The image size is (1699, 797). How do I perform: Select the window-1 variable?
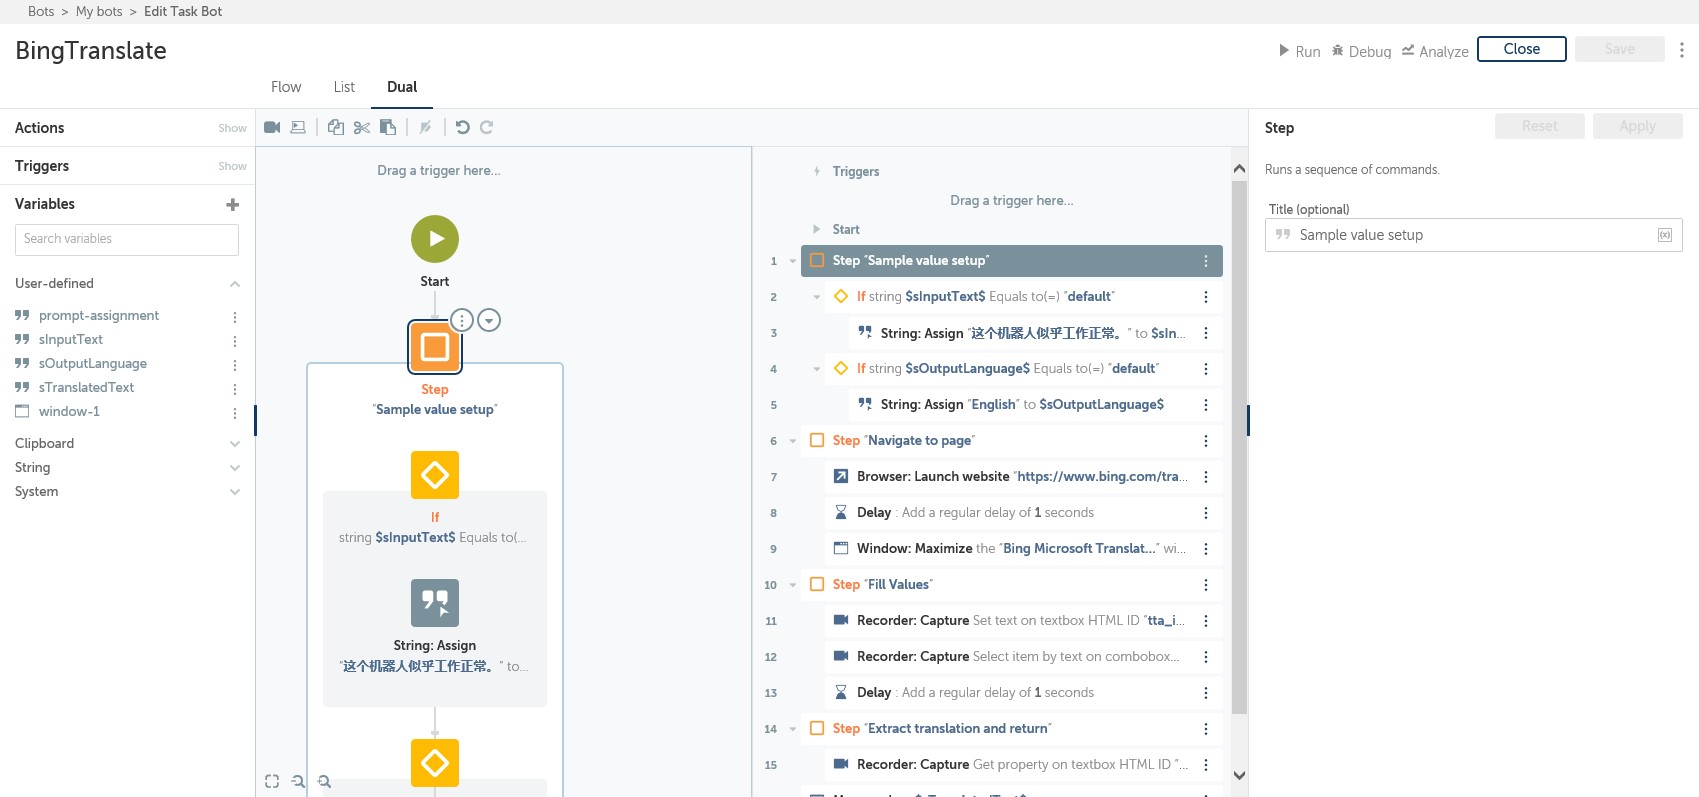(x=69, y=411)
